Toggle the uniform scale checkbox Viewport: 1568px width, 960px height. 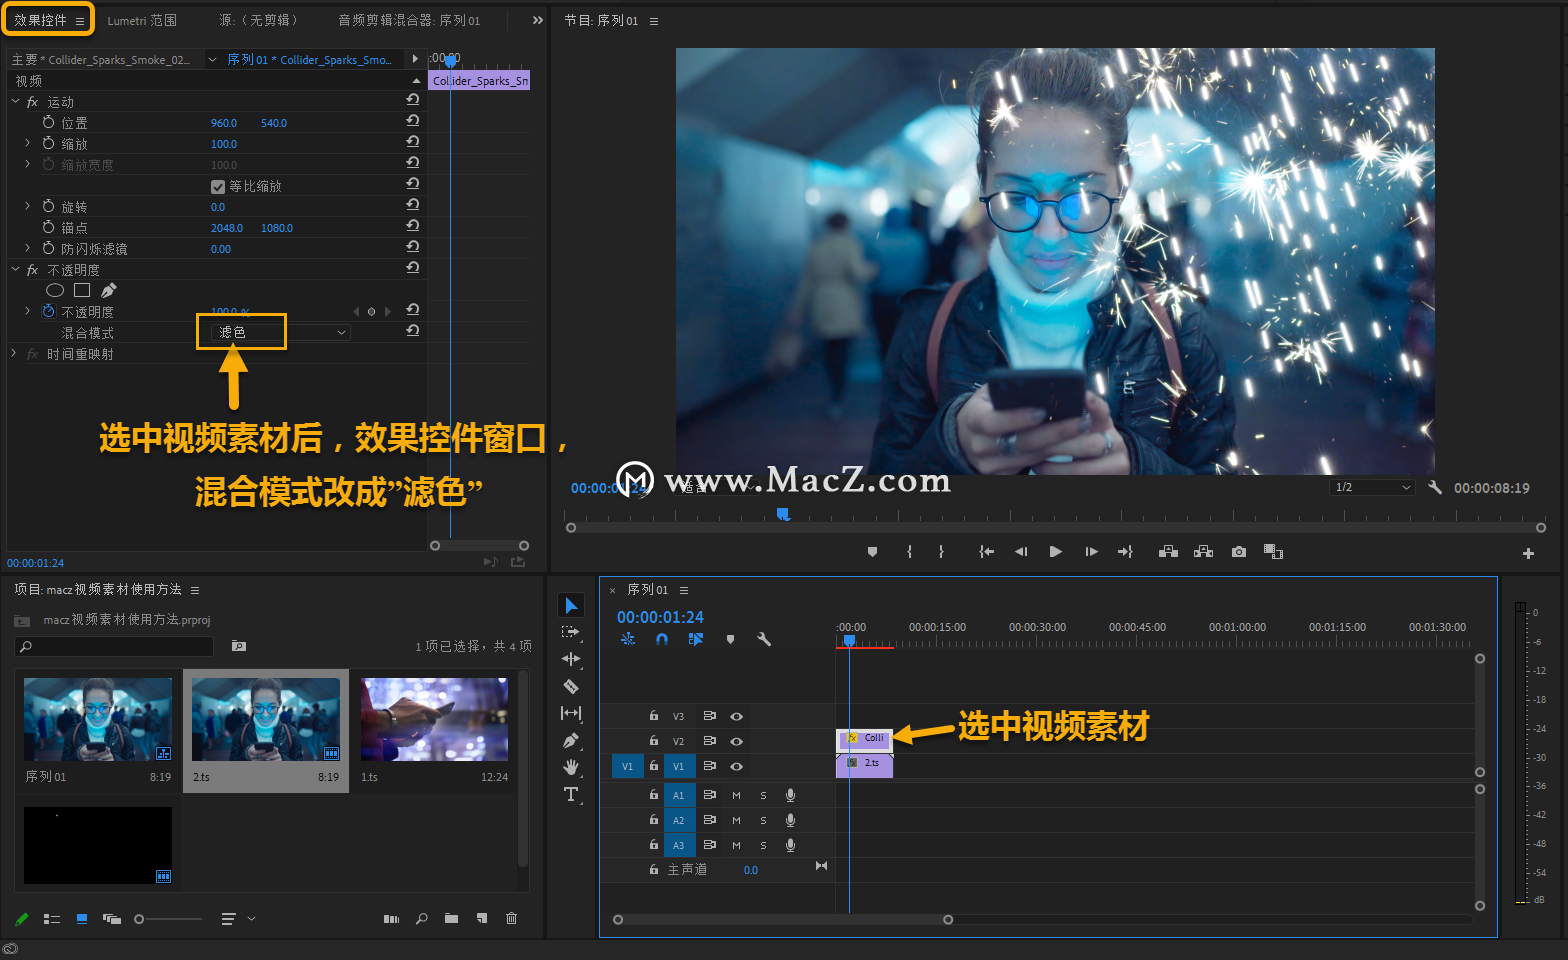click(x=218, y=187)
